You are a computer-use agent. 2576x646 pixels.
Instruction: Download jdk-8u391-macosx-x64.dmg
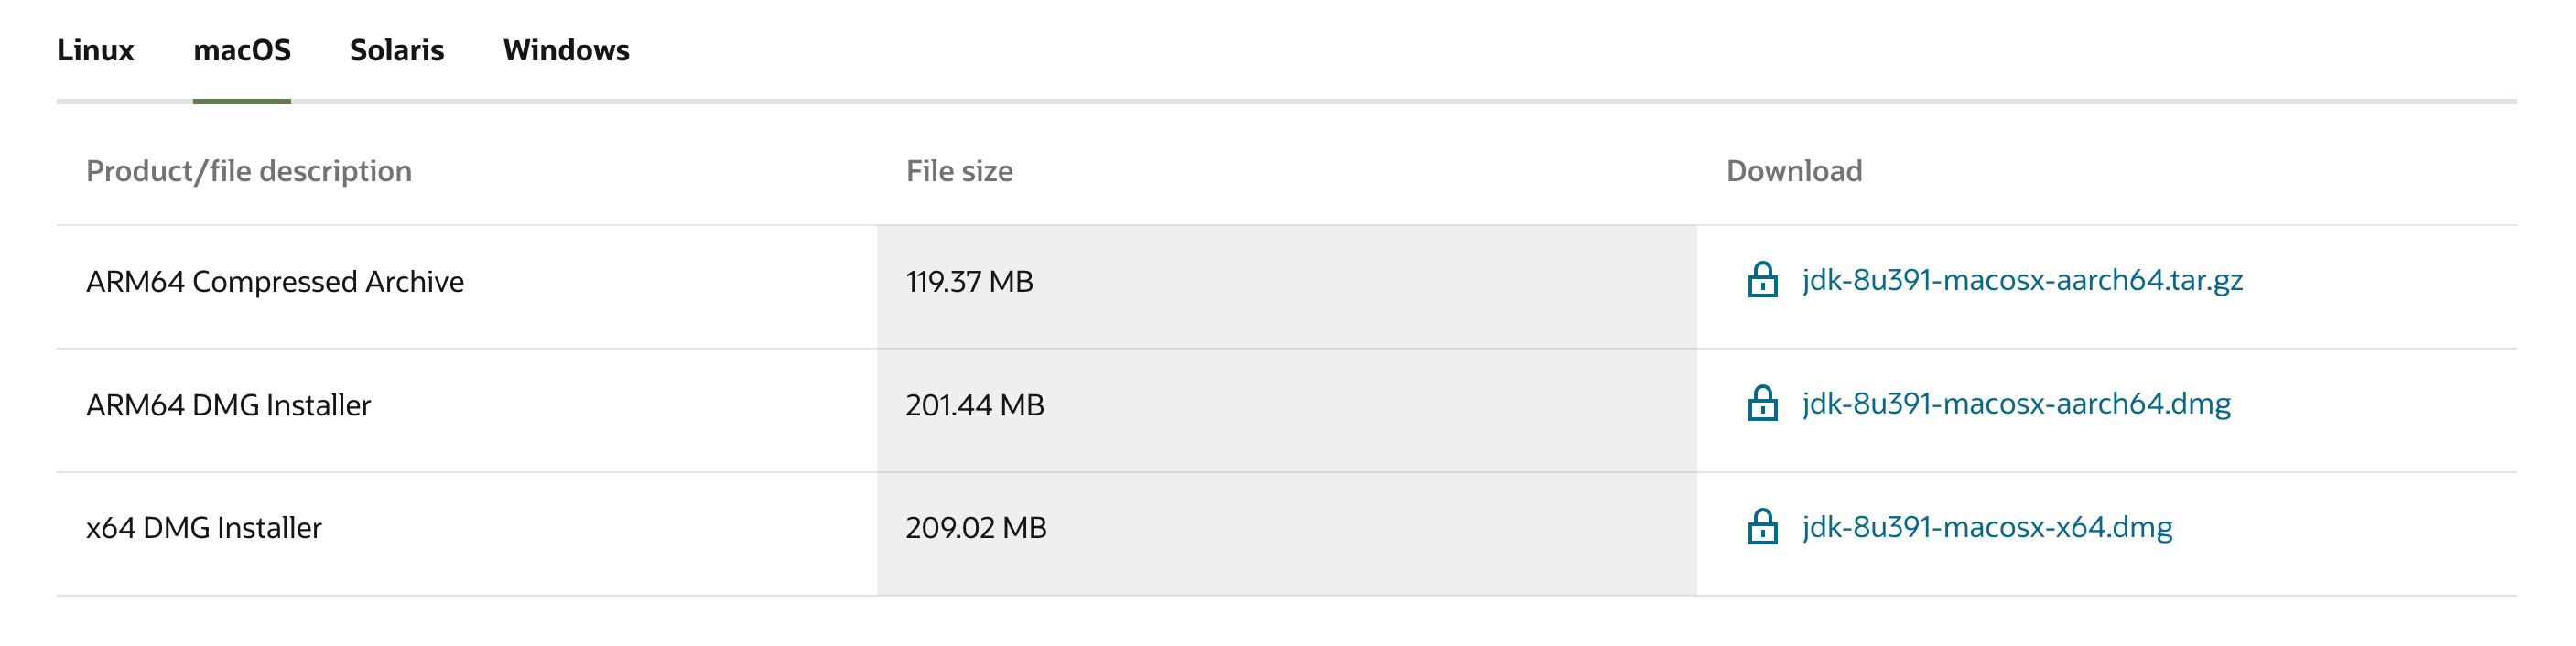(x=1987, y=527)
